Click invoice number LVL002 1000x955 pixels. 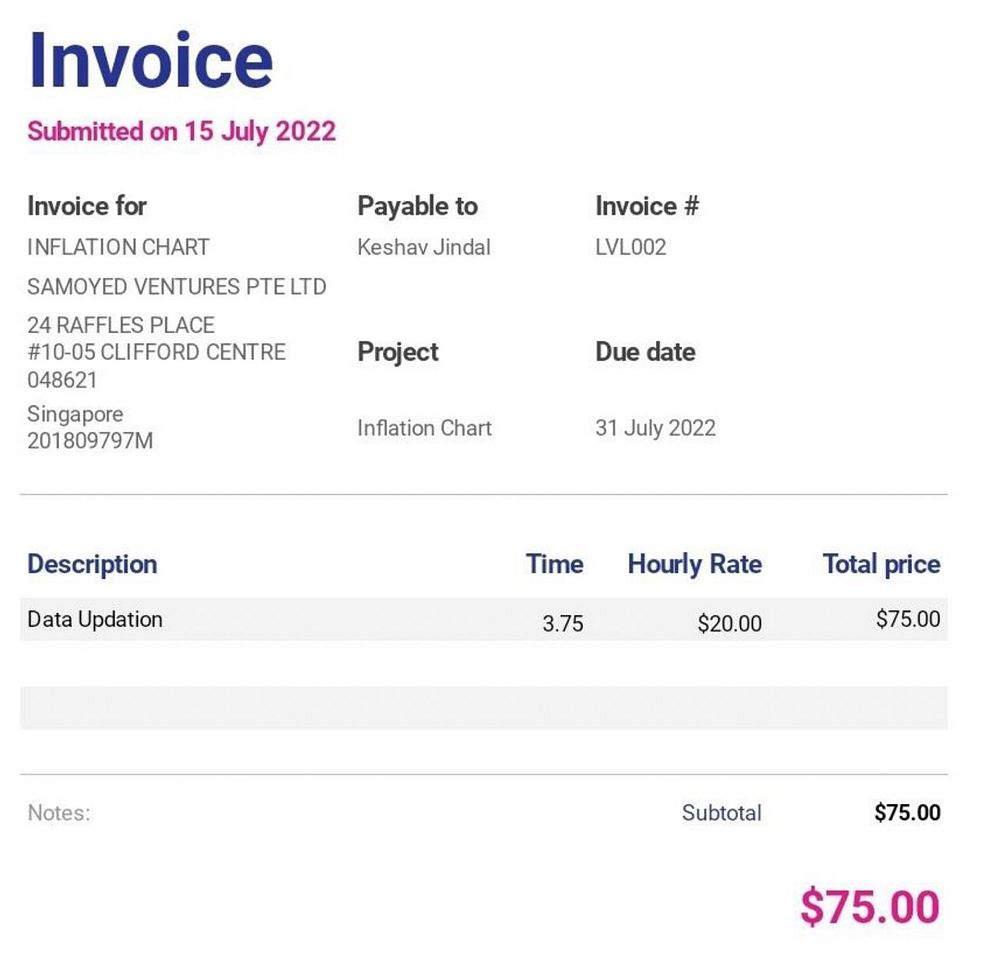click(631, 247)
